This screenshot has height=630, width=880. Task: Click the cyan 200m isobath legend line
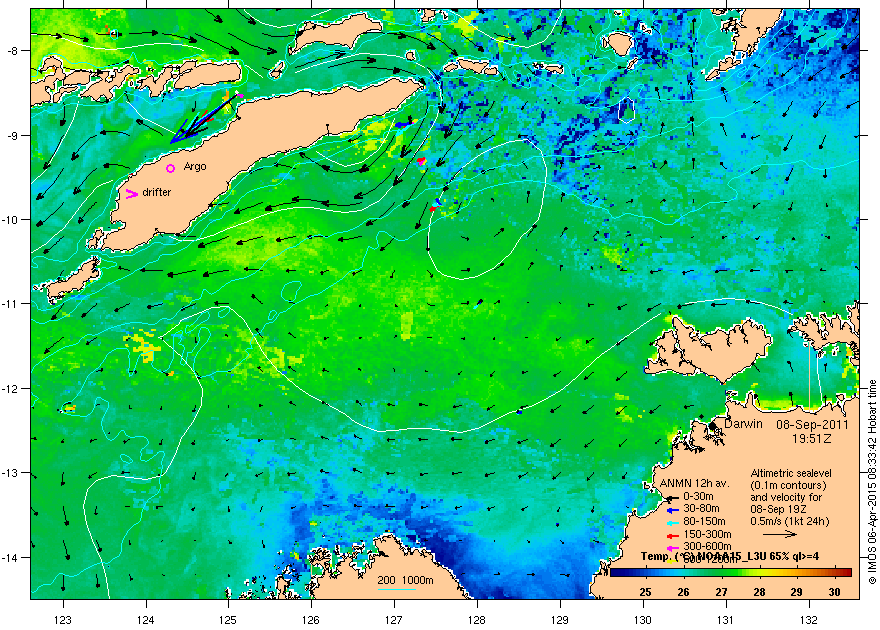coord(397,590)
